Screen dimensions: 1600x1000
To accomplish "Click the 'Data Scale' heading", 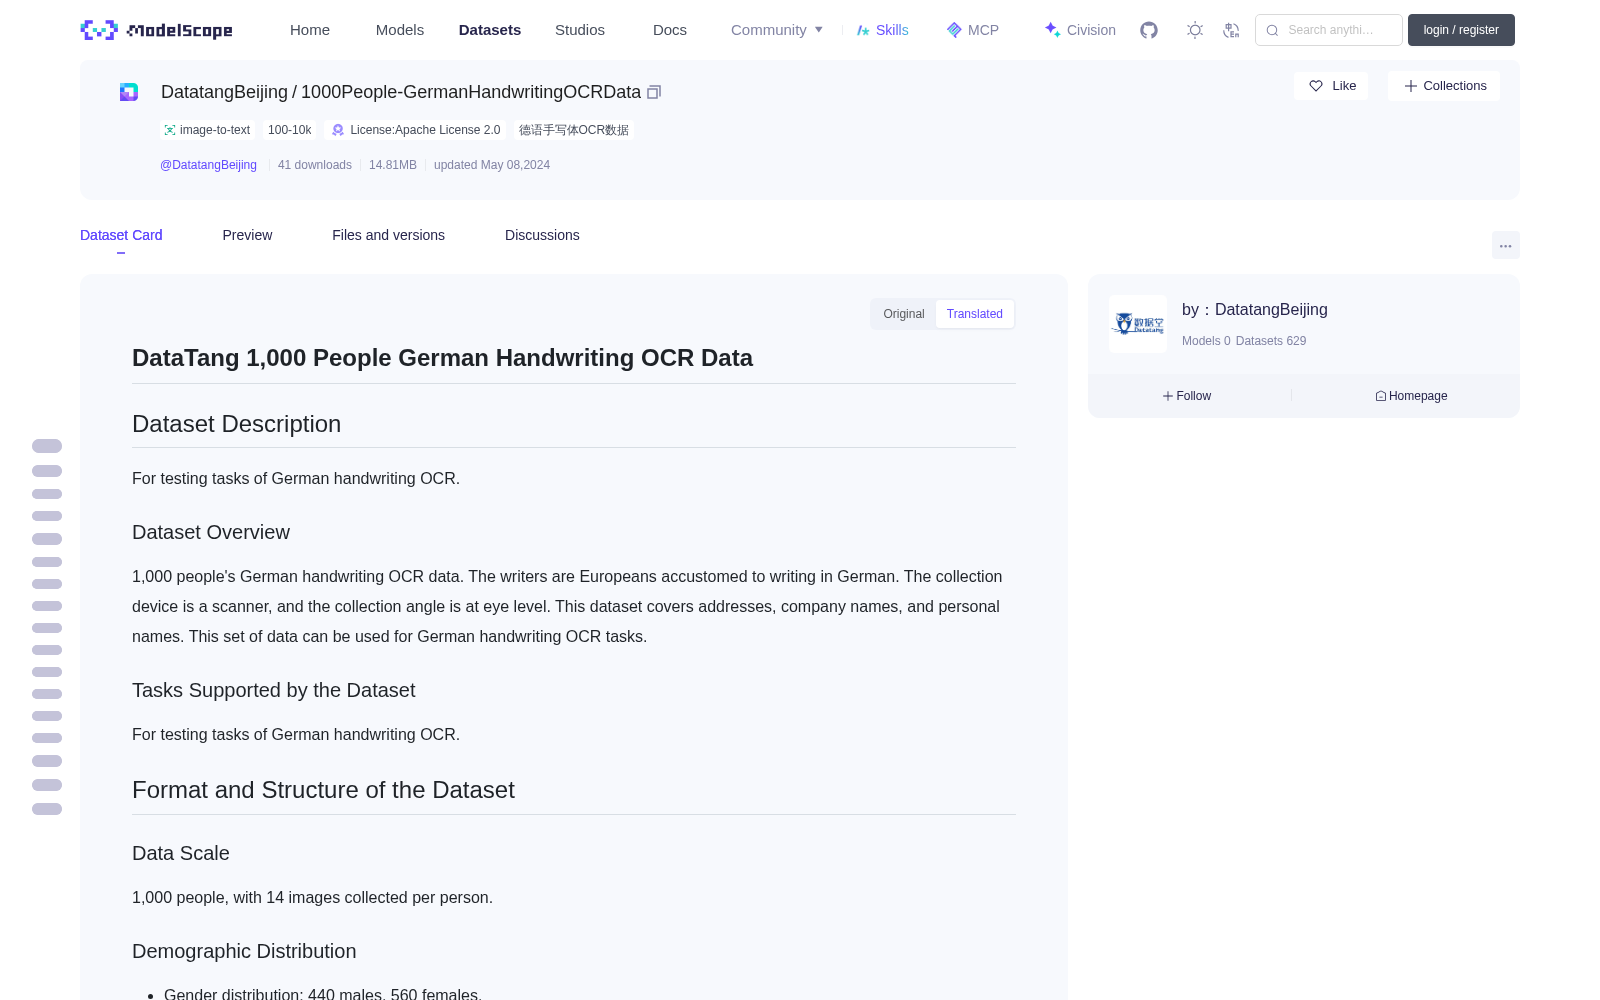I will point(181,853).
